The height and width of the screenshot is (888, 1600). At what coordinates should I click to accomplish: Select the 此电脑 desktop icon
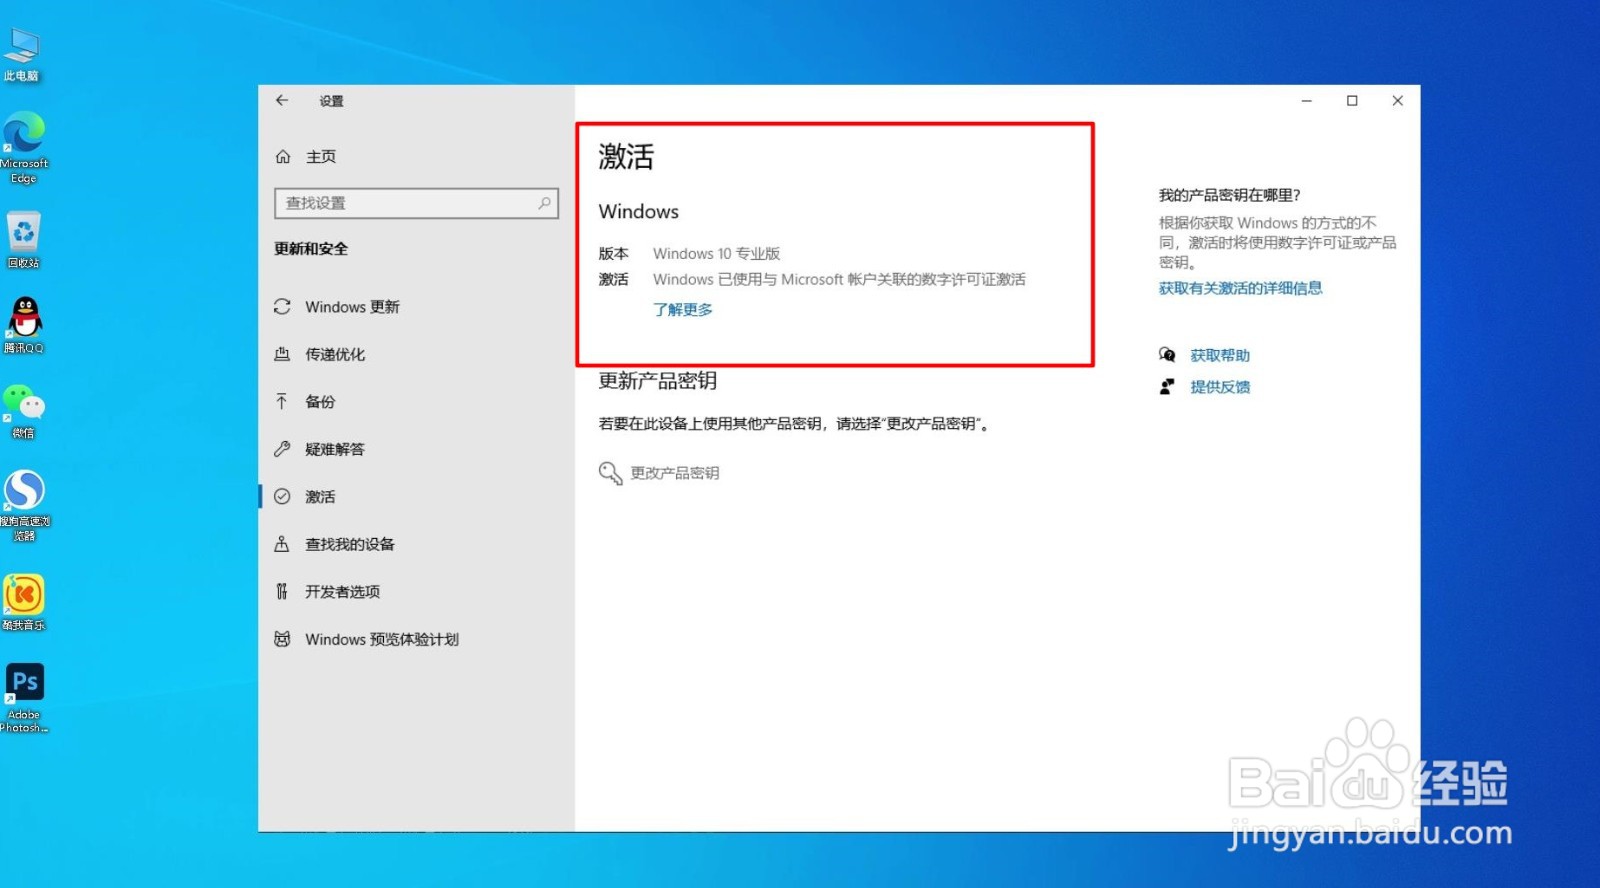(21, 54)
